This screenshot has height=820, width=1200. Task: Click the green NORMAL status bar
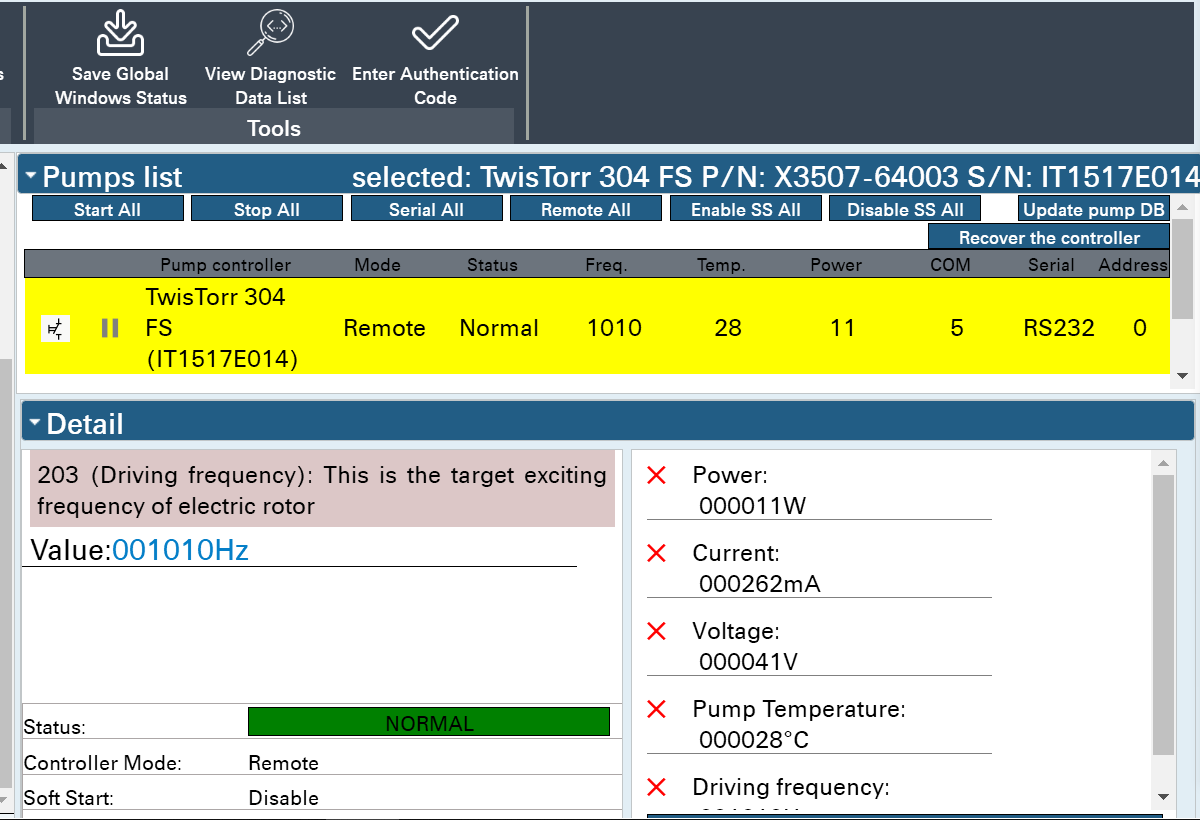(x=428, y=723)
